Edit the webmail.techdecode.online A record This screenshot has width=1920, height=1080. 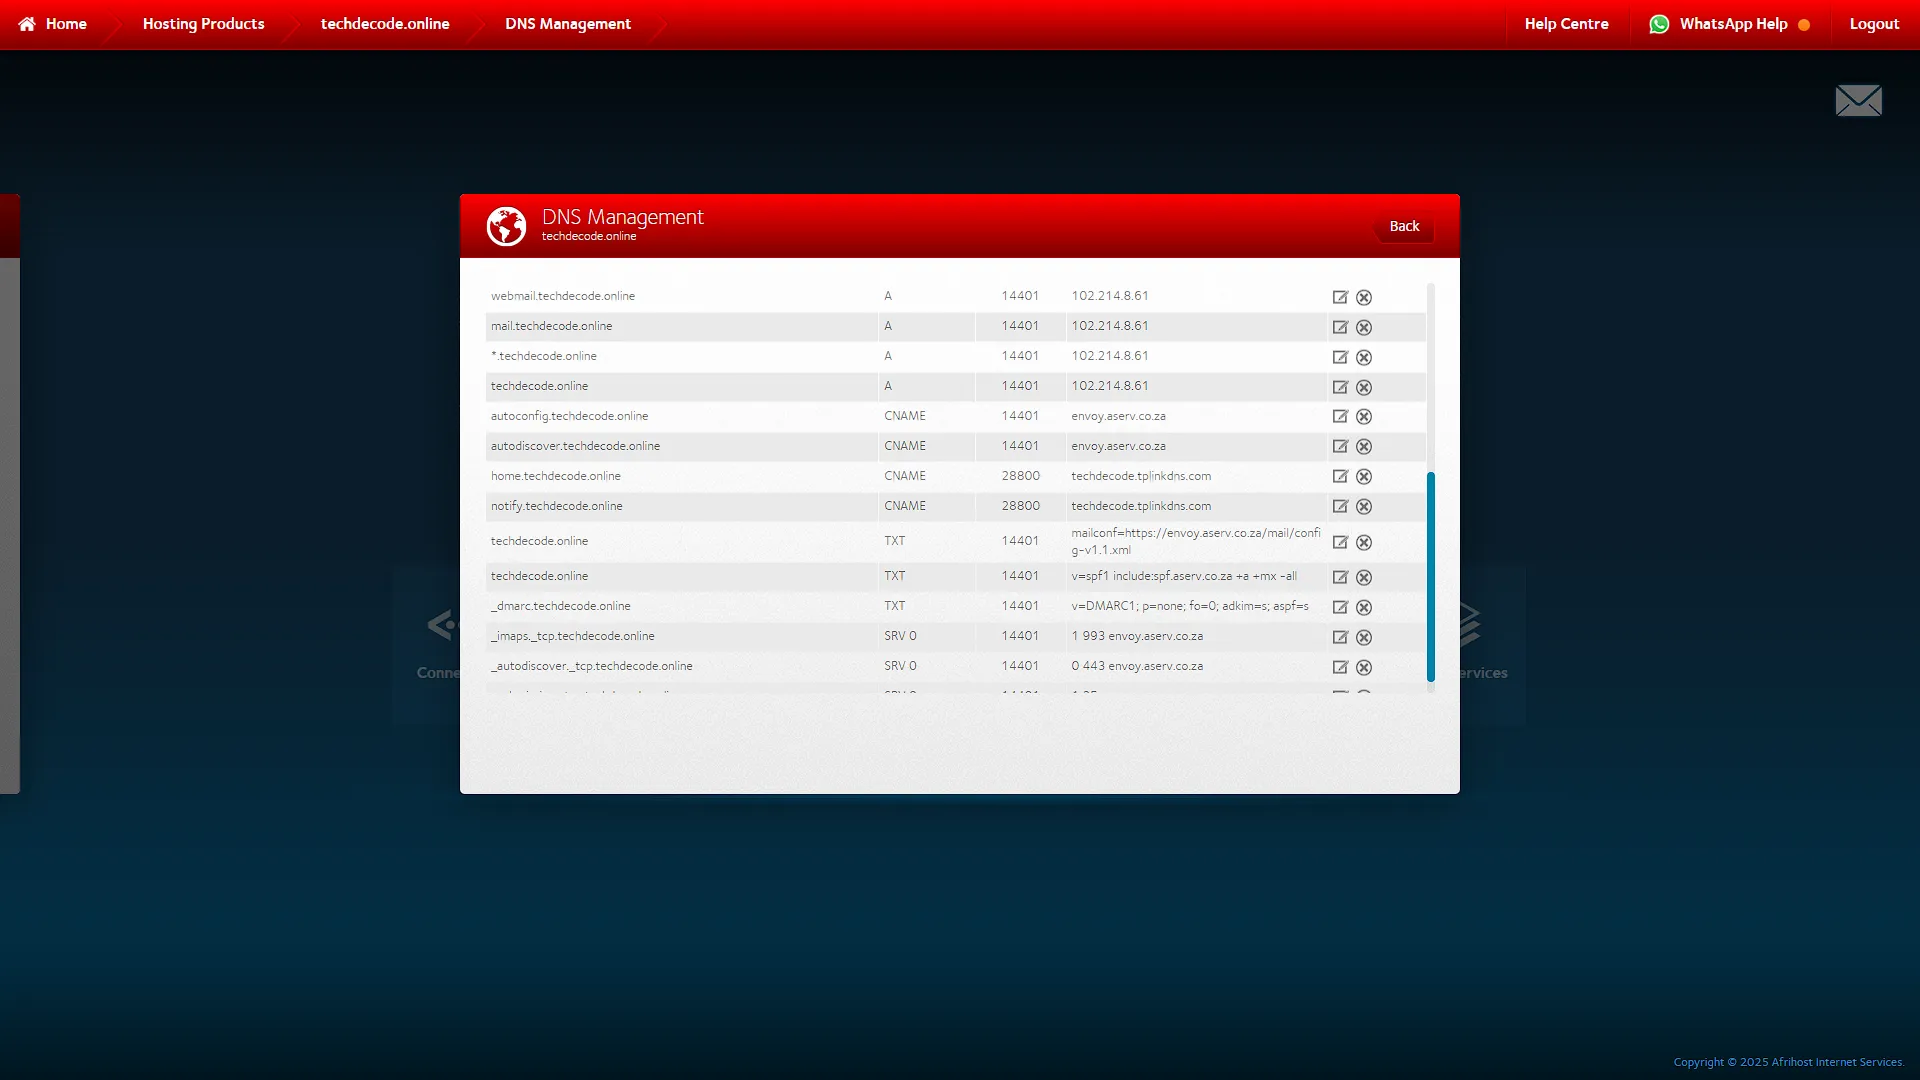point(1340,297)
